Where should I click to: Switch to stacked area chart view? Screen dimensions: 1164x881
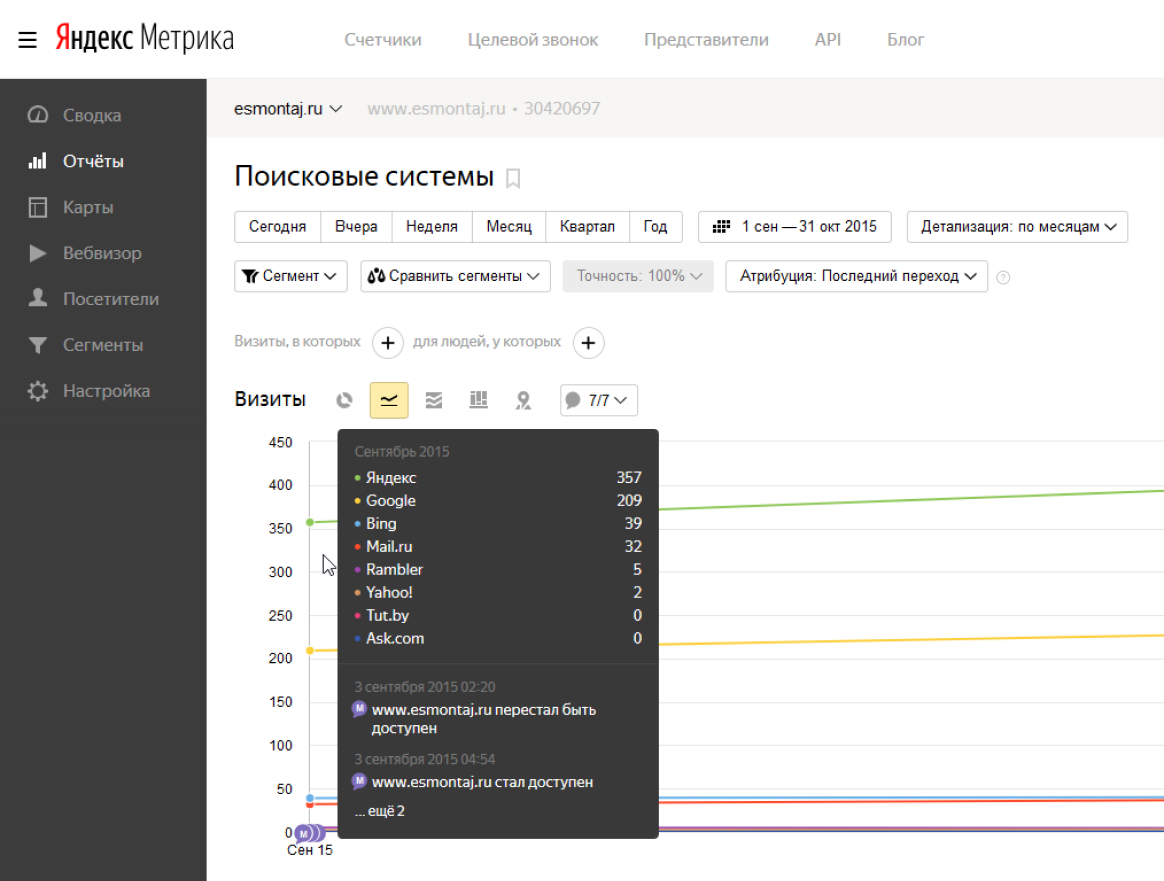(x=434, y=401)
